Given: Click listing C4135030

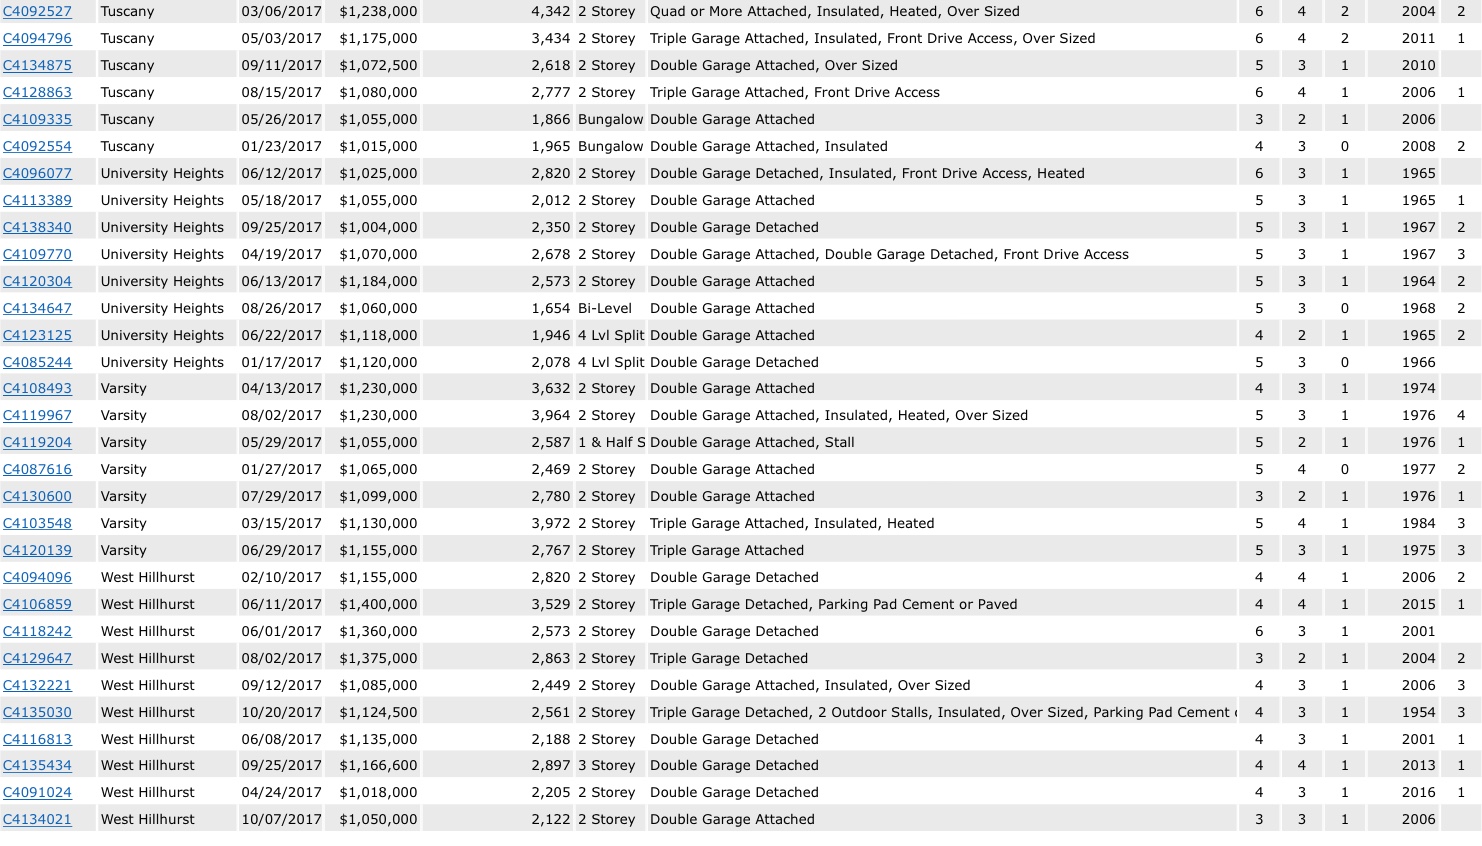Looking at the screenshot, I should tap(37, 713).
